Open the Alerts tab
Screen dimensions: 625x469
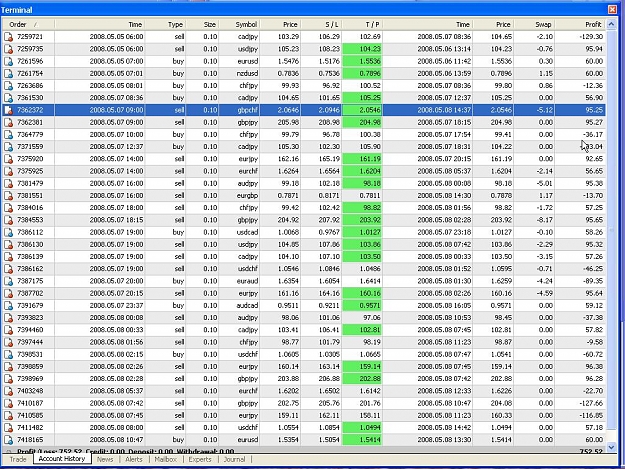click(x=134, y=459)
